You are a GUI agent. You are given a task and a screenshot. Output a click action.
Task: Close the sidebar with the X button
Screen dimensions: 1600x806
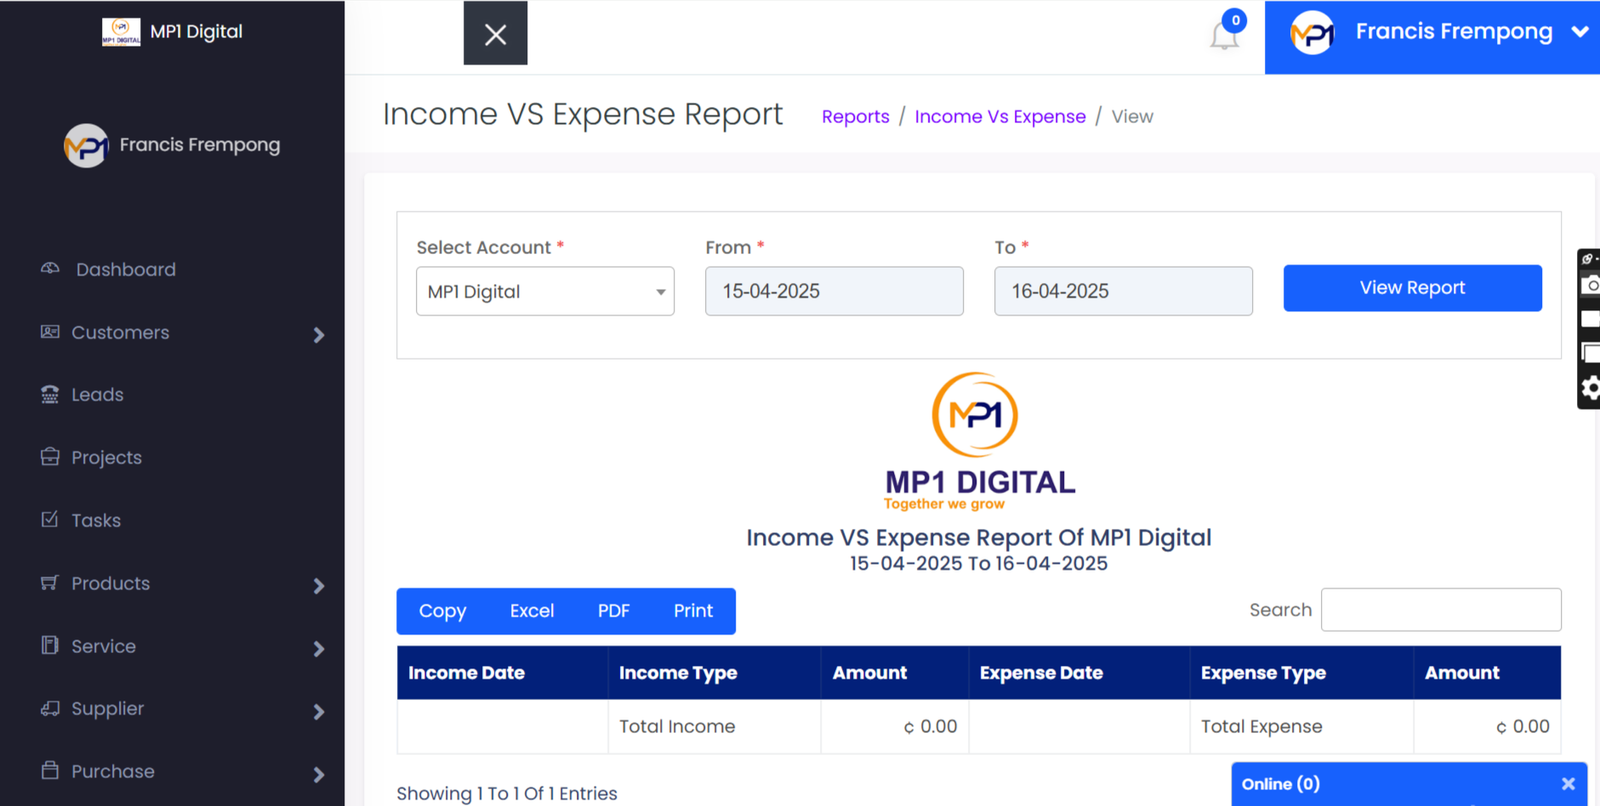(x=495, y=34)
